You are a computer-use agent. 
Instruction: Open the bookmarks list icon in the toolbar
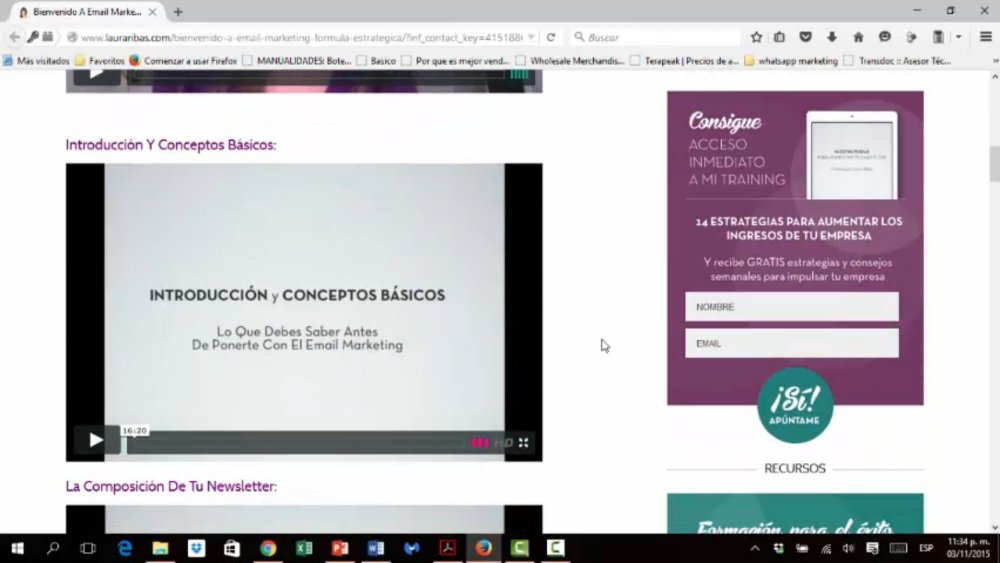tap(779, 38)
